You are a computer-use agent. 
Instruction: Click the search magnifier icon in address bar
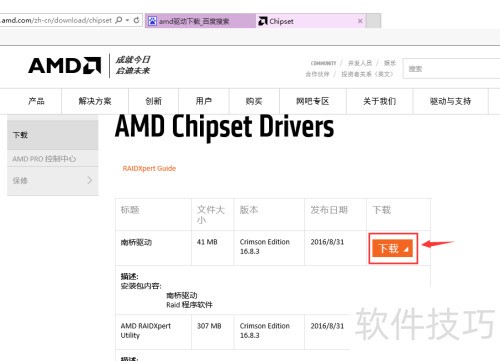point(118,20)
